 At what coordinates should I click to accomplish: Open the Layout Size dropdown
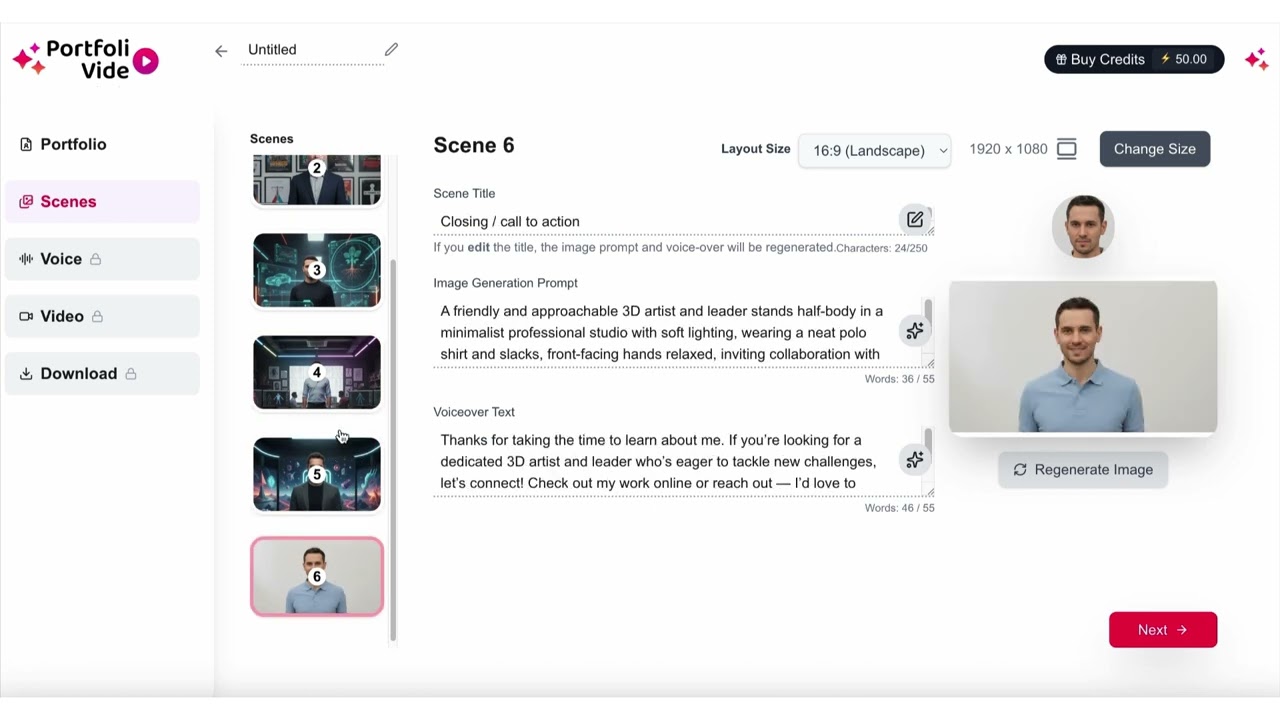874,150
